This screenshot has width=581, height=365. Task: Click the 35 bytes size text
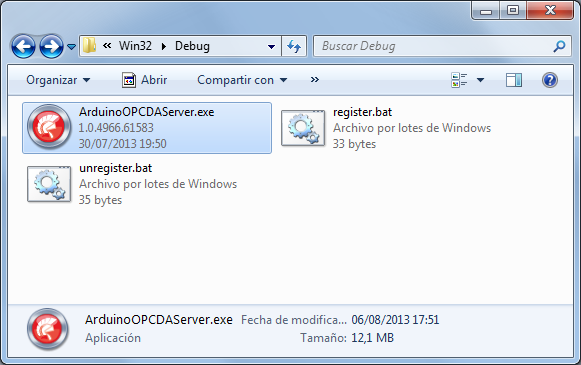click(100, 200)
